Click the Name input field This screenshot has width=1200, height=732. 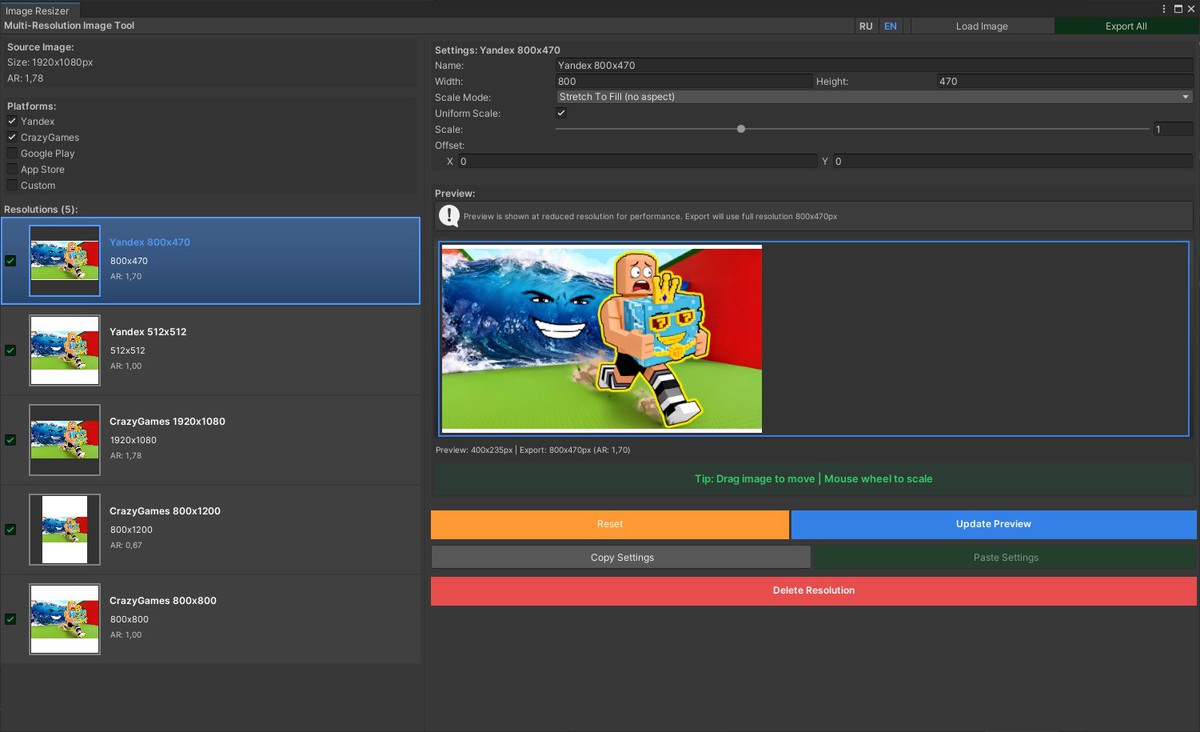[x=874, y=65]
